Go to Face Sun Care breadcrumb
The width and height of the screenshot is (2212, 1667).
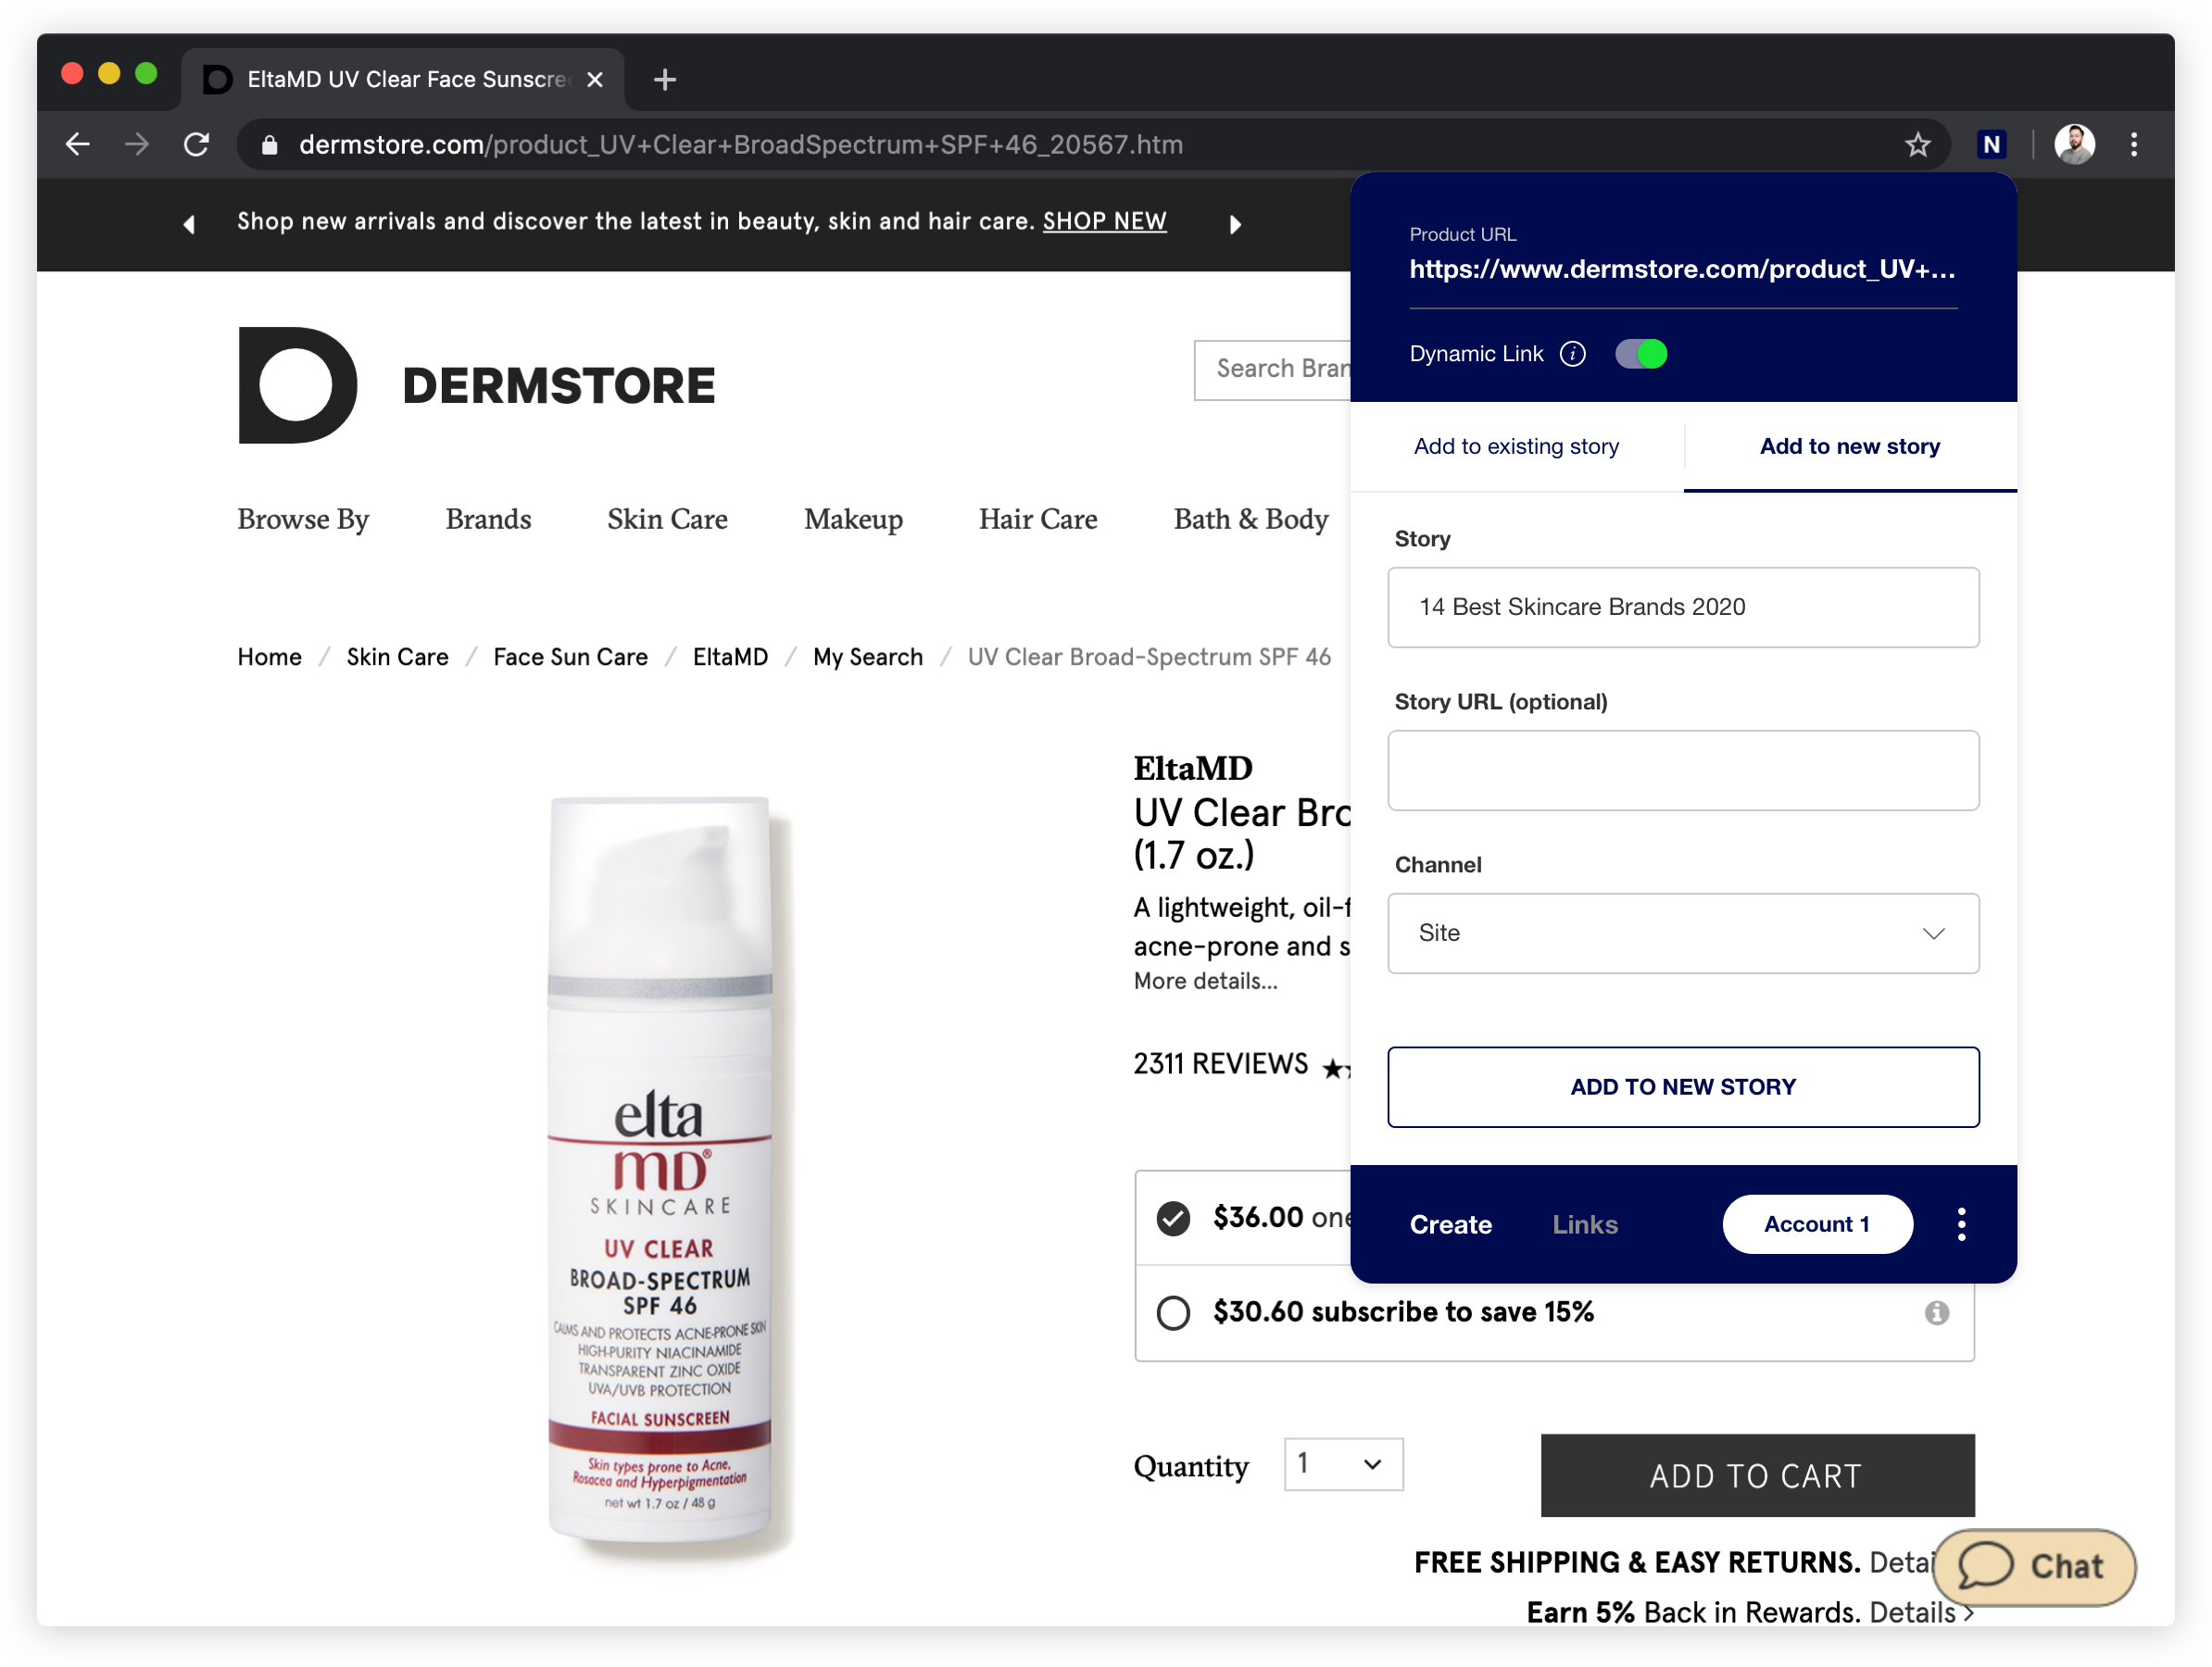[x=570, y=657]
